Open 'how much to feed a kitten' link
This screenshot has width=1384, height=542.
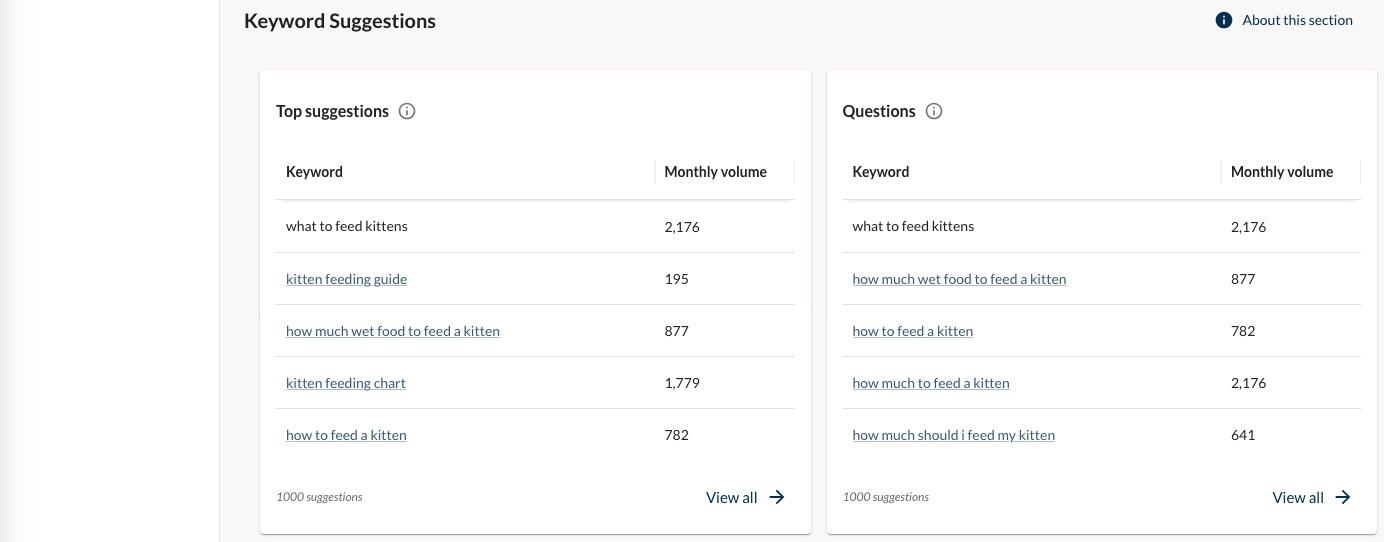pyautogui.click(x=930, y=383)
